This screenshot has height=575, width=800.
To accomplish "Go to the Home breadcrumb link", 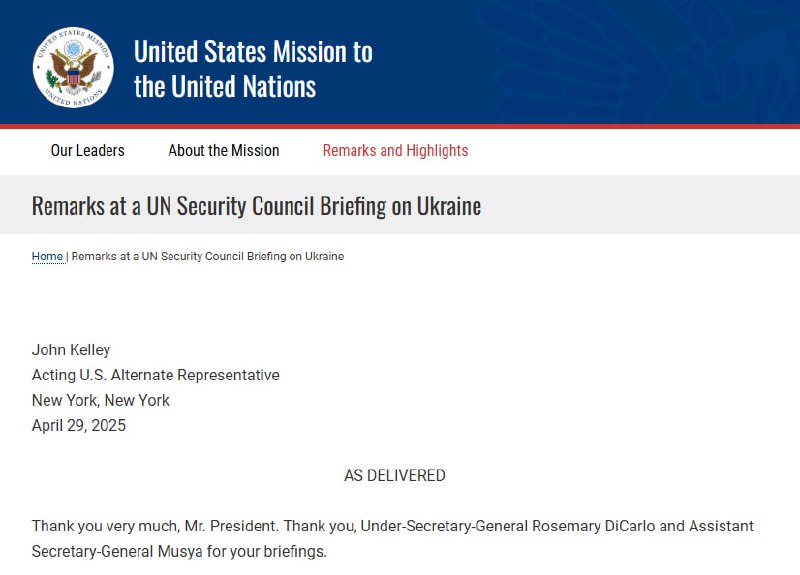I will point(47,257).
